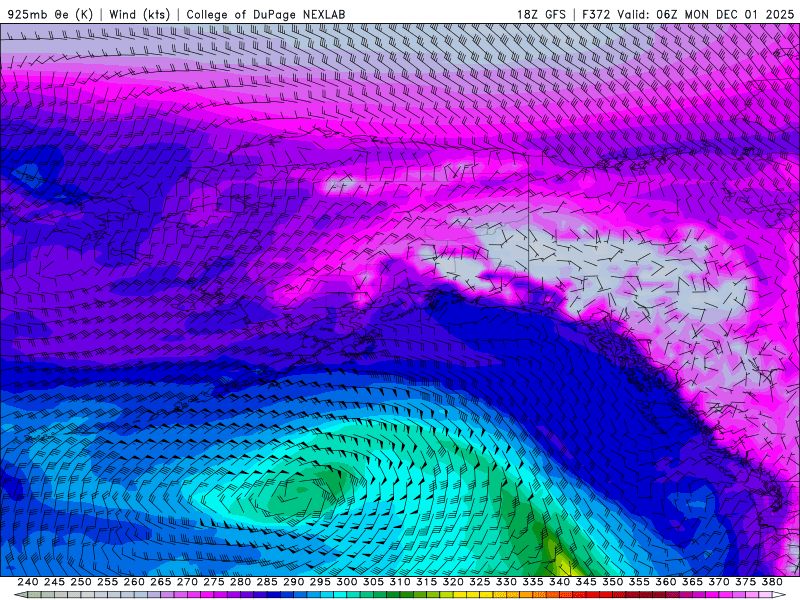Image resolution: width=800 pixels, height=600 pixels.
Task: Click the 350 value on color scale
Action: [612, 582]
